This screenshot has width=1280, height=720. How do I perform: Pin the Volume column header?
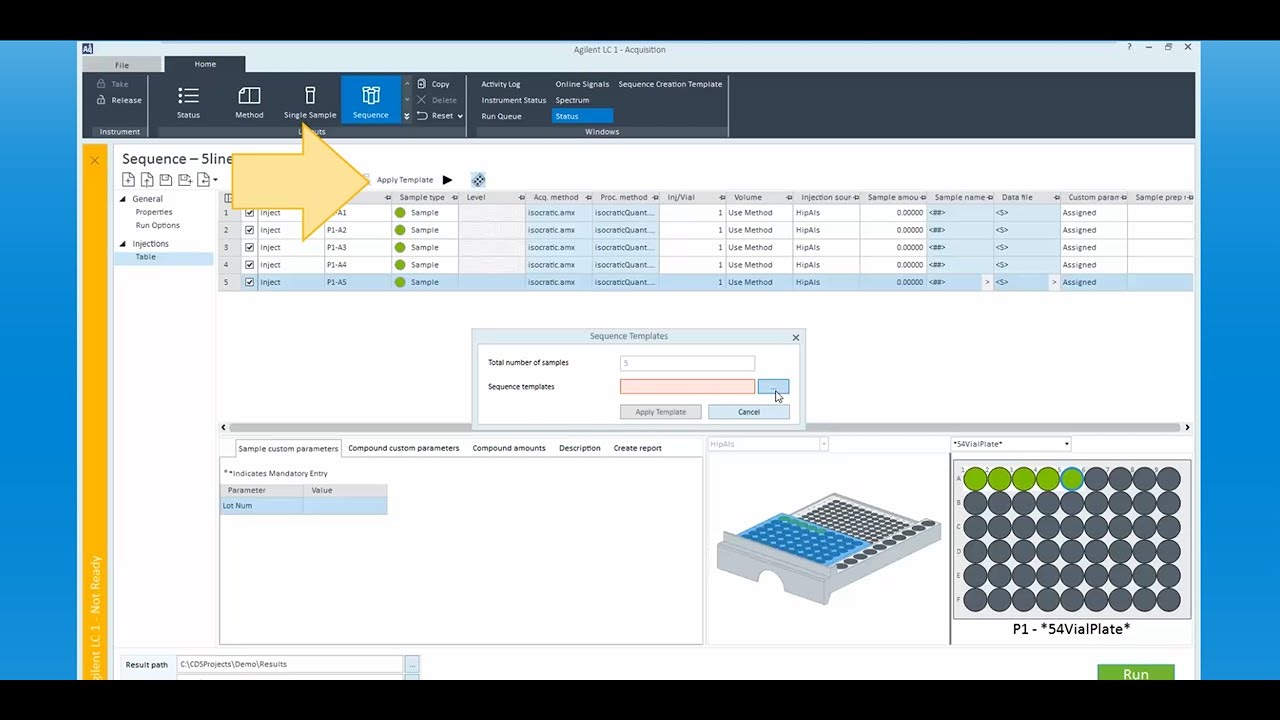(789, 198)
